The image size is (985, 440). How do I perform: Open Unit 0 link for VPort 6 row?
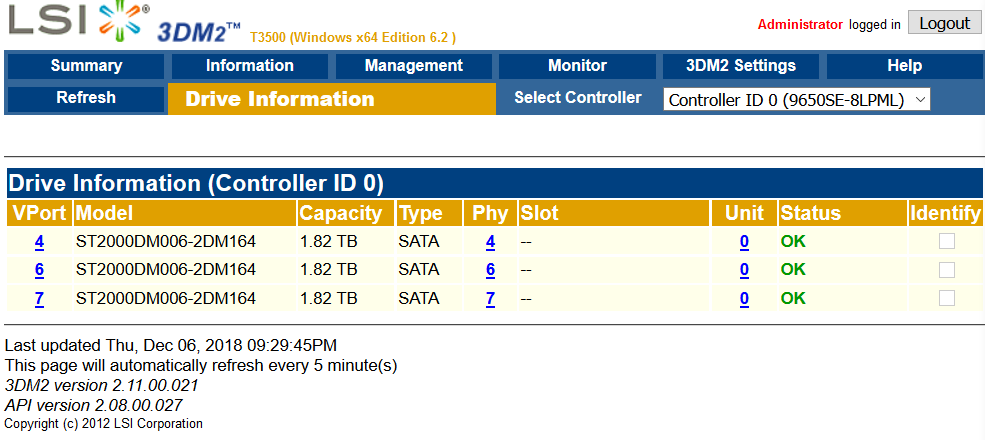[744, 270]
